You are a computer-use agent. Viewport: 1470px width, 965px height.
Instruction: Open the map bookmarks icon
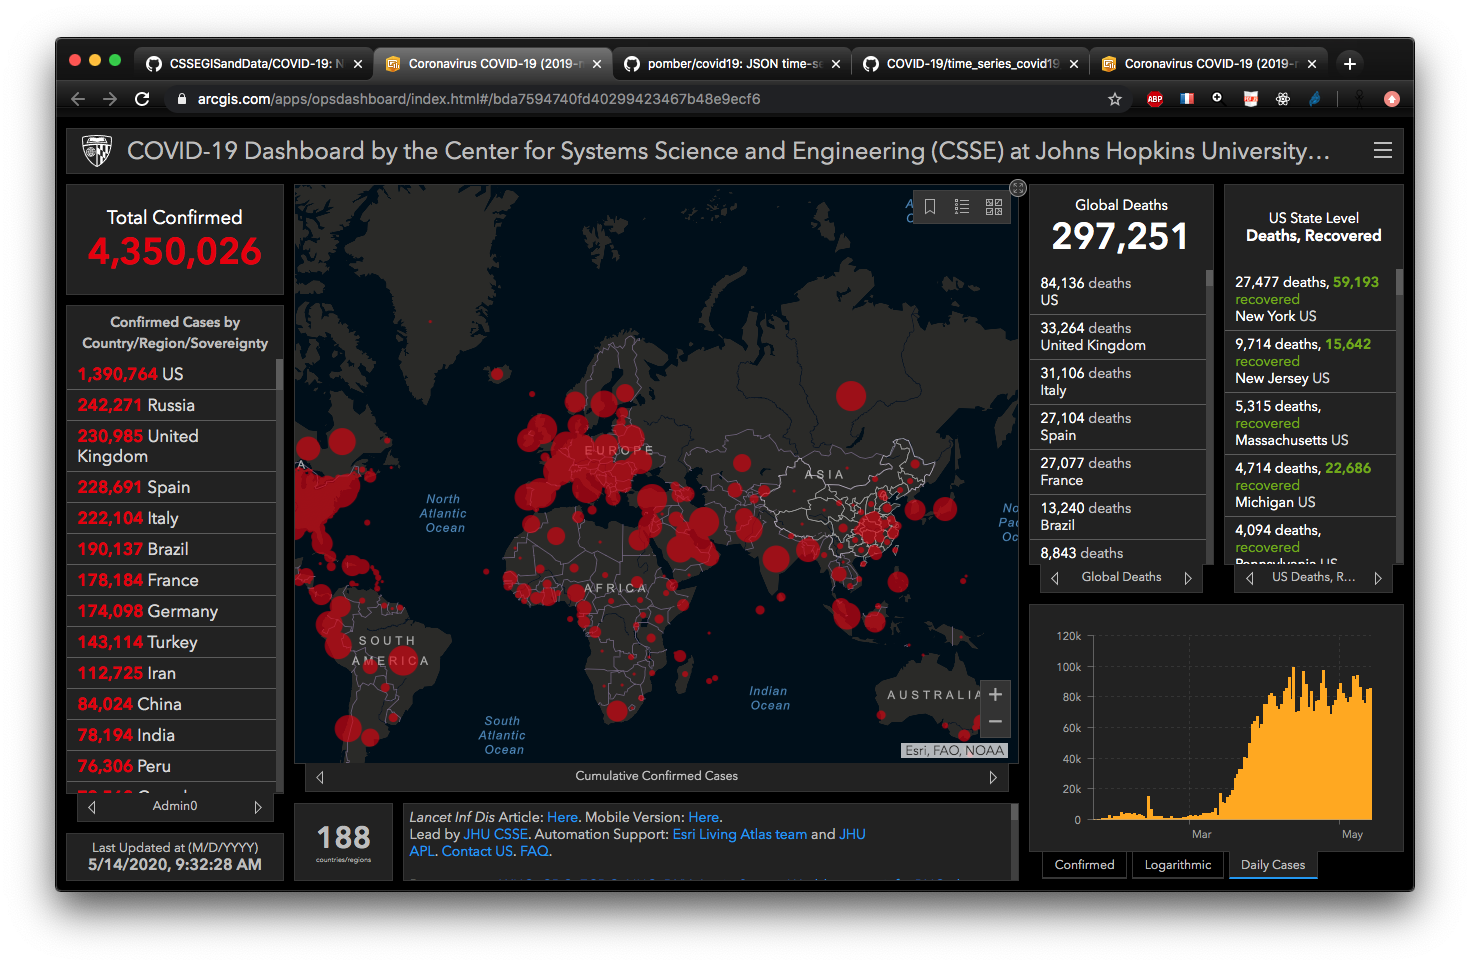tap(930, 206)
